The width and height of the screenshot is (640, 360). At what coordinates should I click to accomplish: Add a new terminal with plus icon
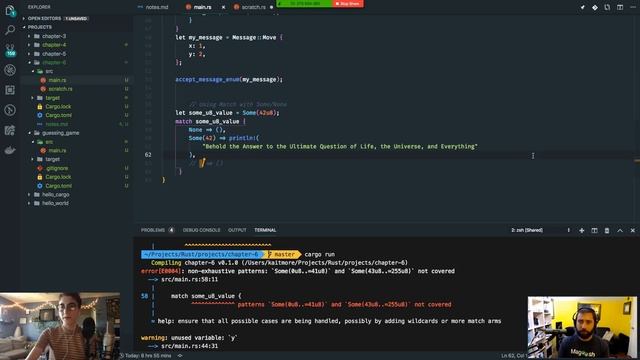click(582, 231)
